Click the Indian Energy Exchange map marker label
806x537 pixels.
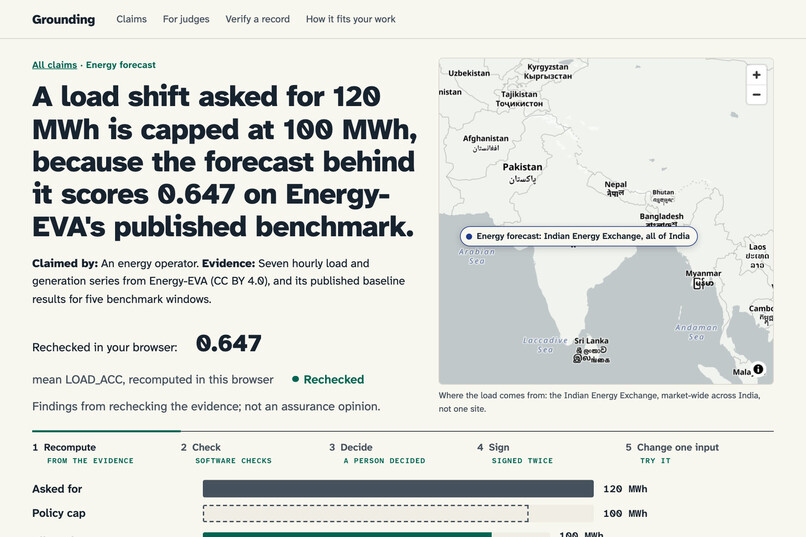pyautogui.click(x=579, y=236)
